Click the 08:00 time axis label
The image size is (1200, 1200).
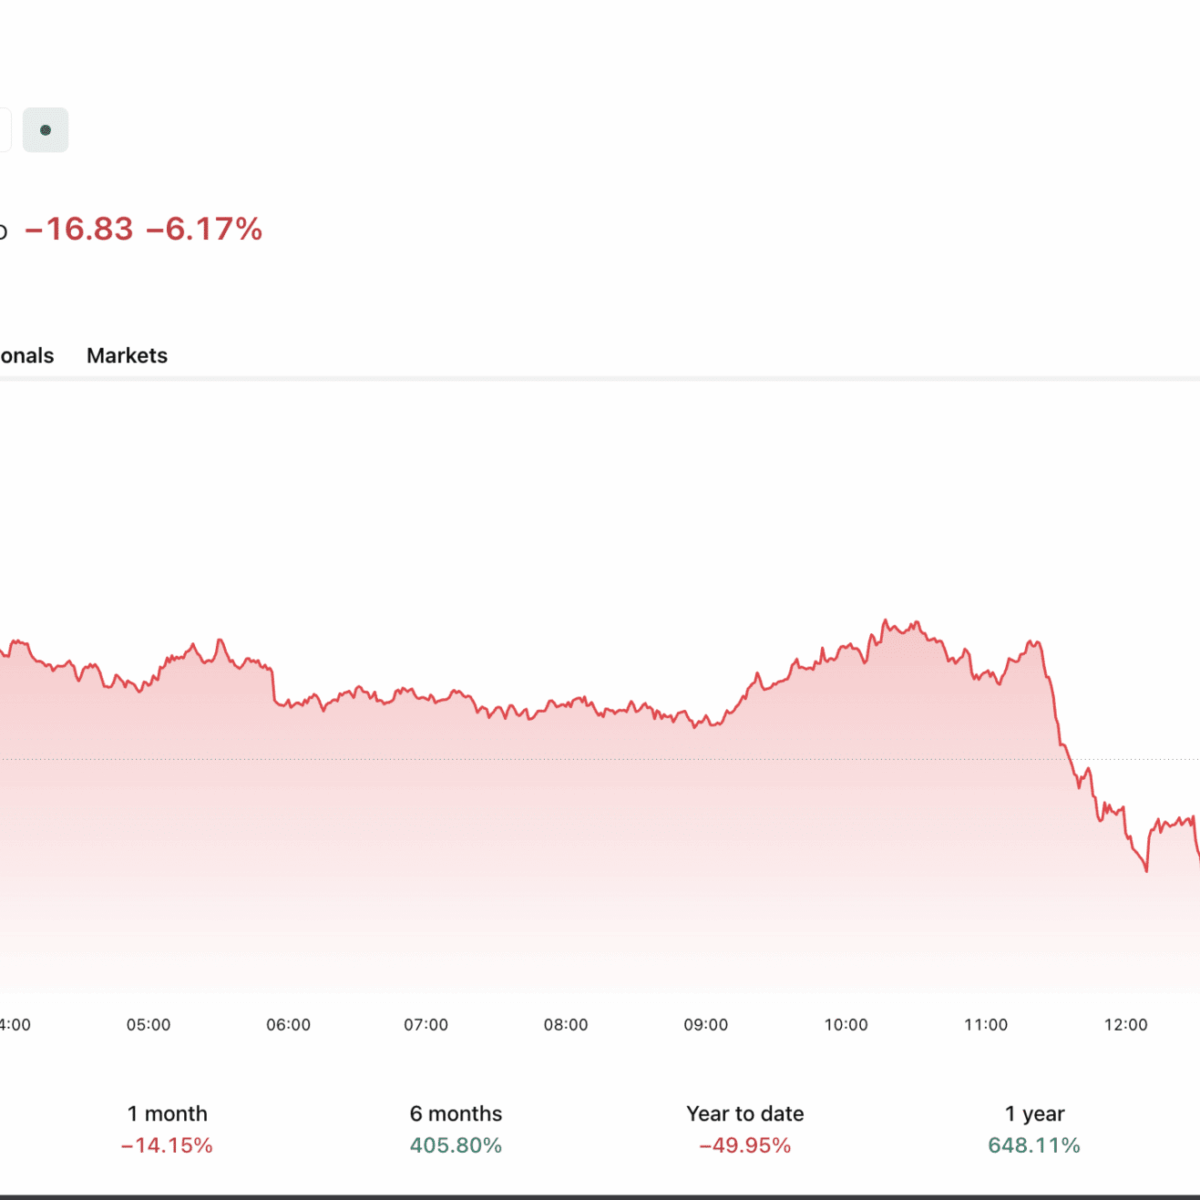point(566,1025)
